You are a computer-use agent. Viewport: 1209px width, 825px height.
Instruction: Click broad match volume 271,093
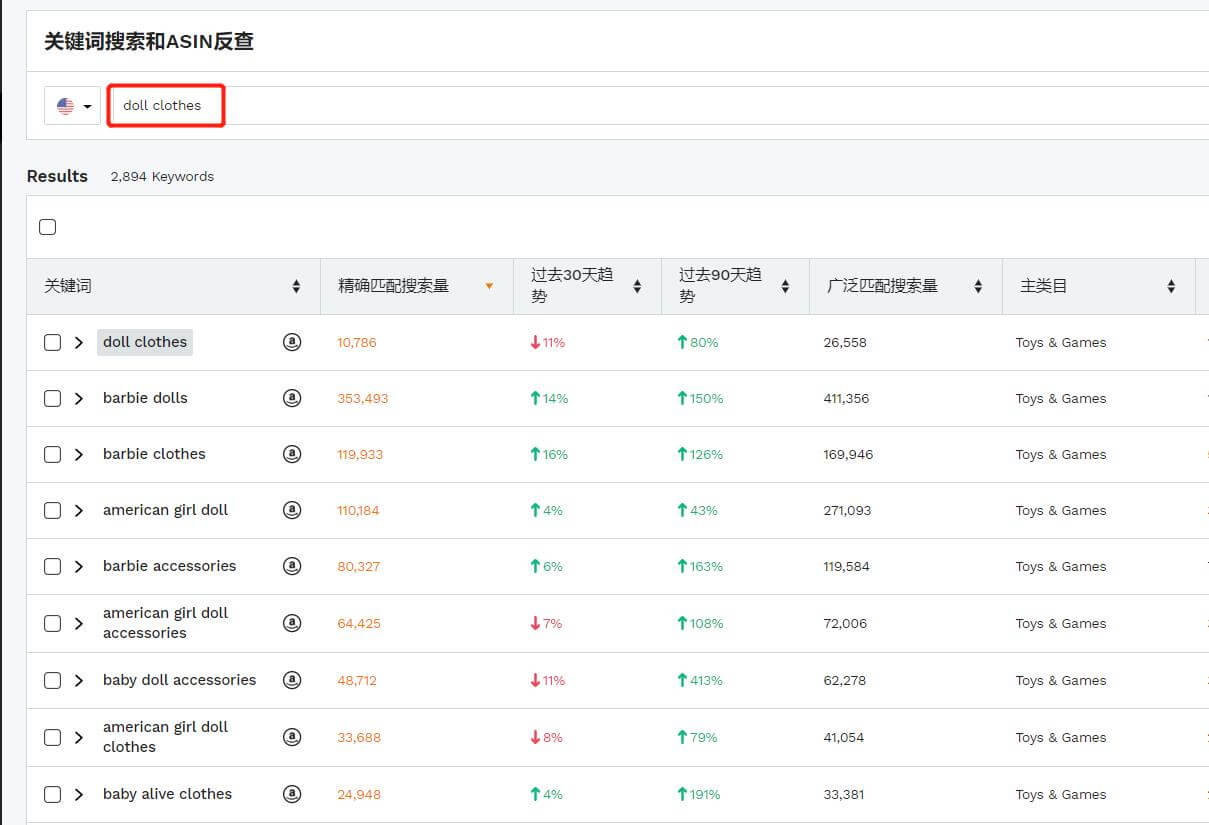click(847, 510)
